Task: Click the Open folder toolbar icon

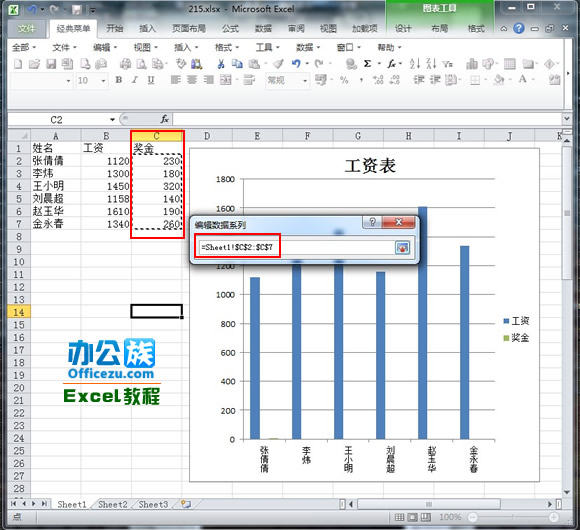Action: [34, 64]
